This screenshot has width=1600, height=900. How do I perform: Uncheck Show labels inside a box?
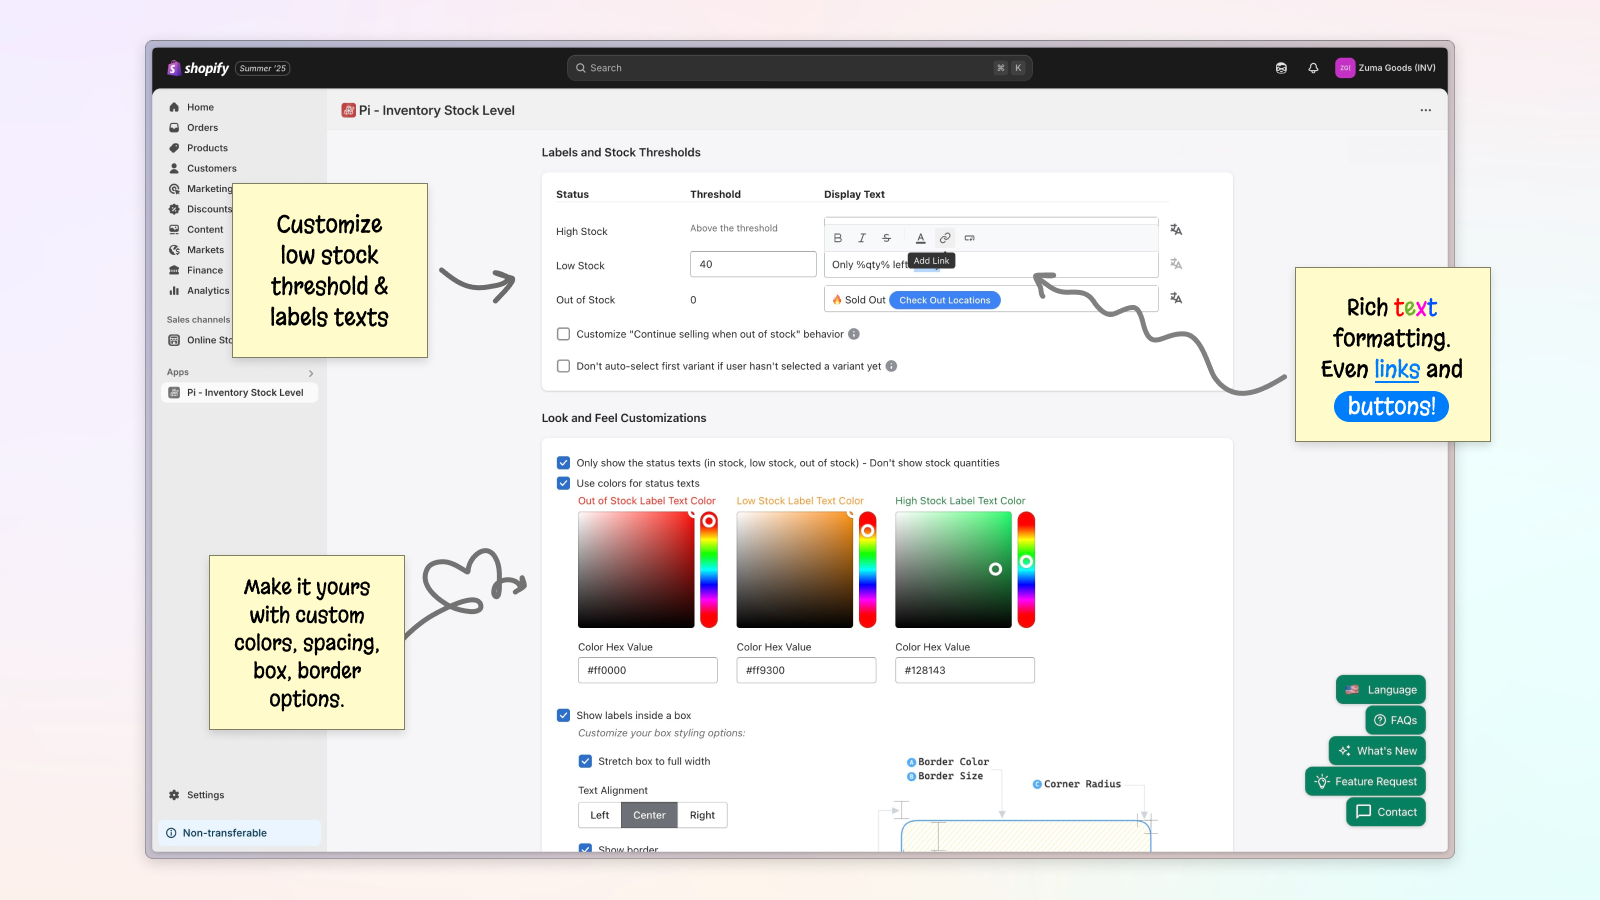pyautogui.click(x=563, y=715)
